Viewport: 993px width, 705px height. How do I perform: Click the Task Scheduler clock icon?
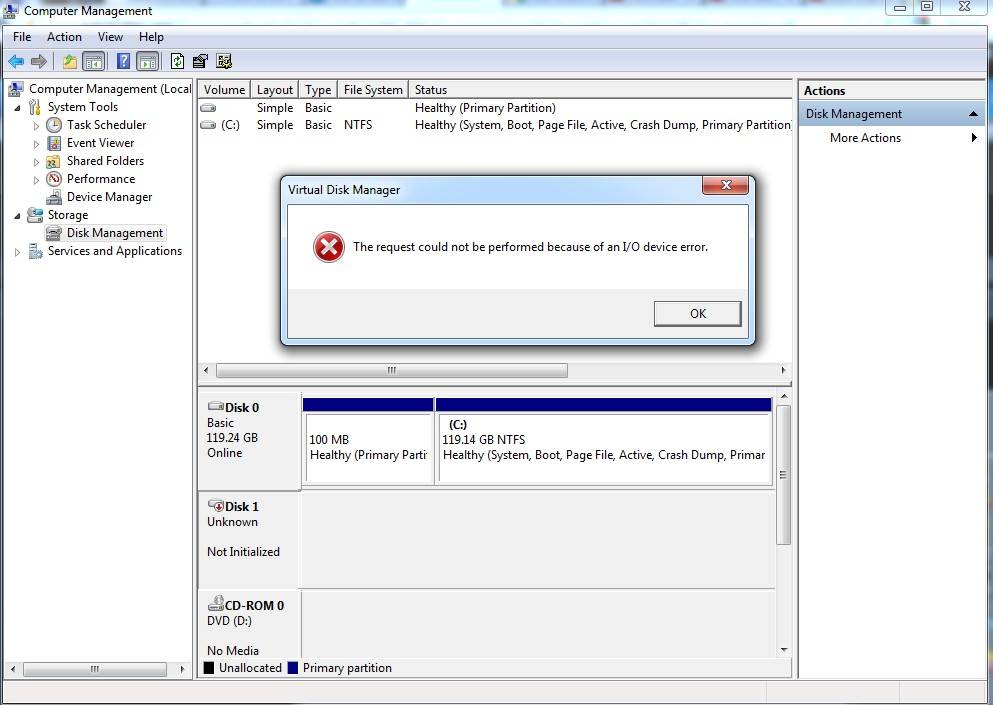pyautogui.click(x=54, y=125)
